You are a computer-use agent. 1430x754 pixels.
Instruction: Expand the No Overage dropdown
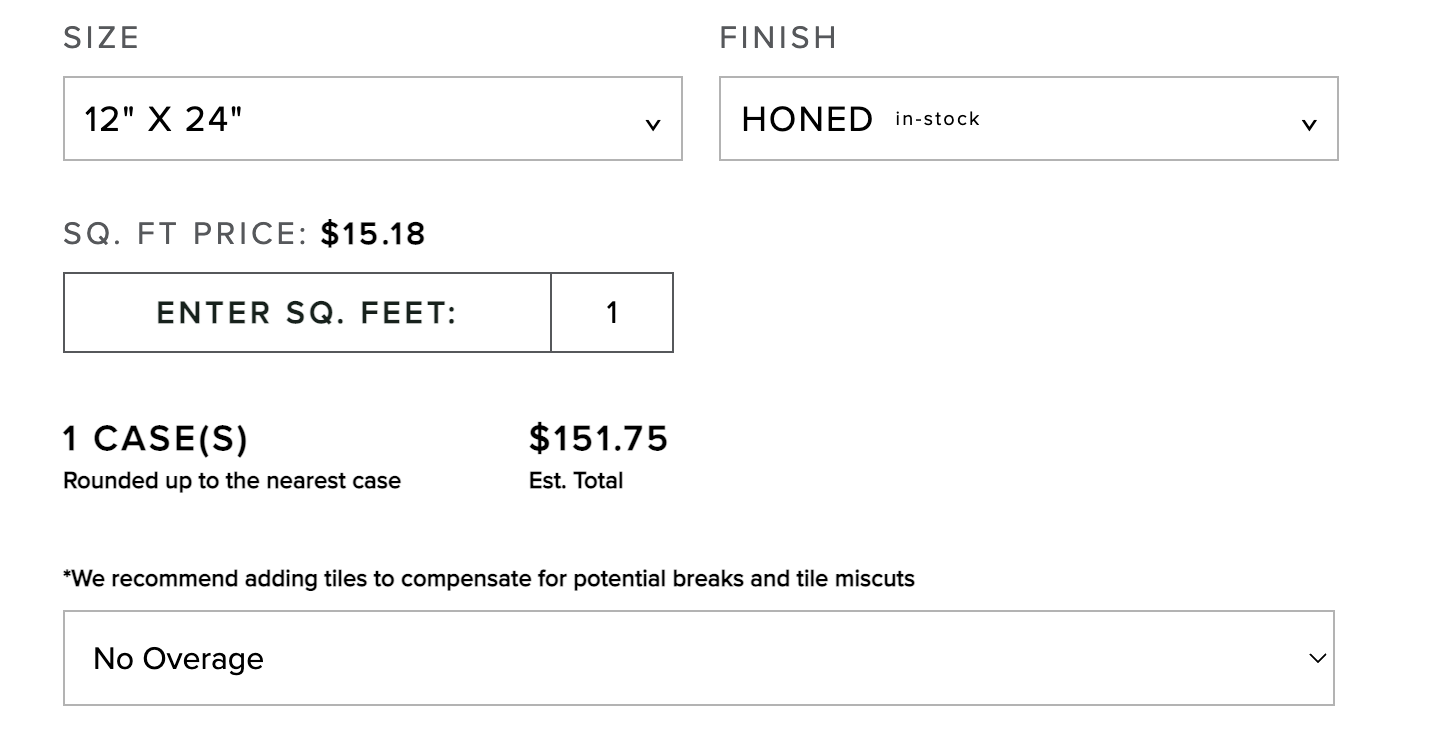pos(698,658)
